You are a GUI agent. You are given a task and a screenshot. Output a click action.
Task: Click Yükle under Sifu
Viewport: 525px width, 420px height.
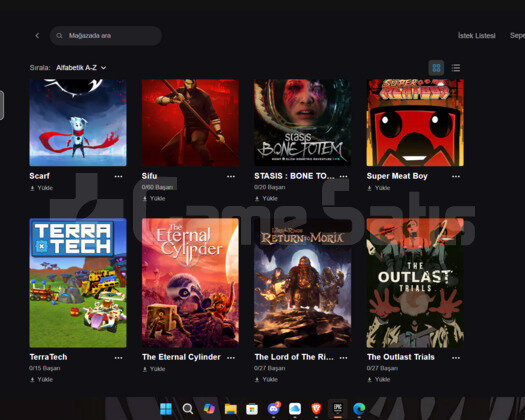tap(154, 198)
